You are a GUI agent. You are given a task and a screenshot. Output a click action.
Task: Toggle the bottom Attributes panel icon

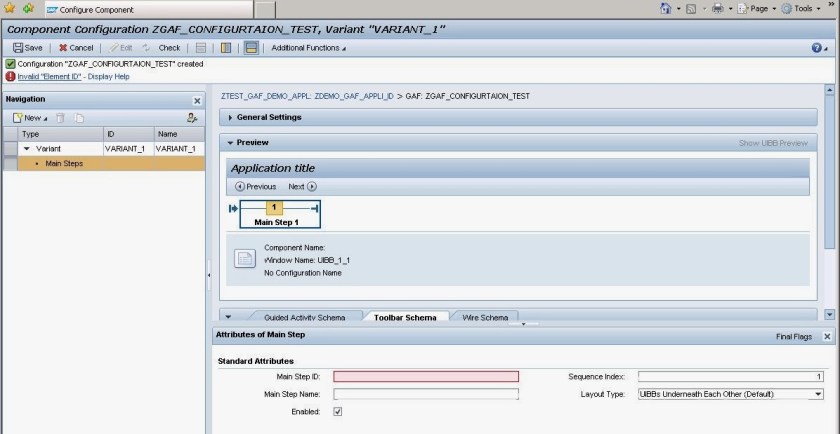tap(251, 48)
